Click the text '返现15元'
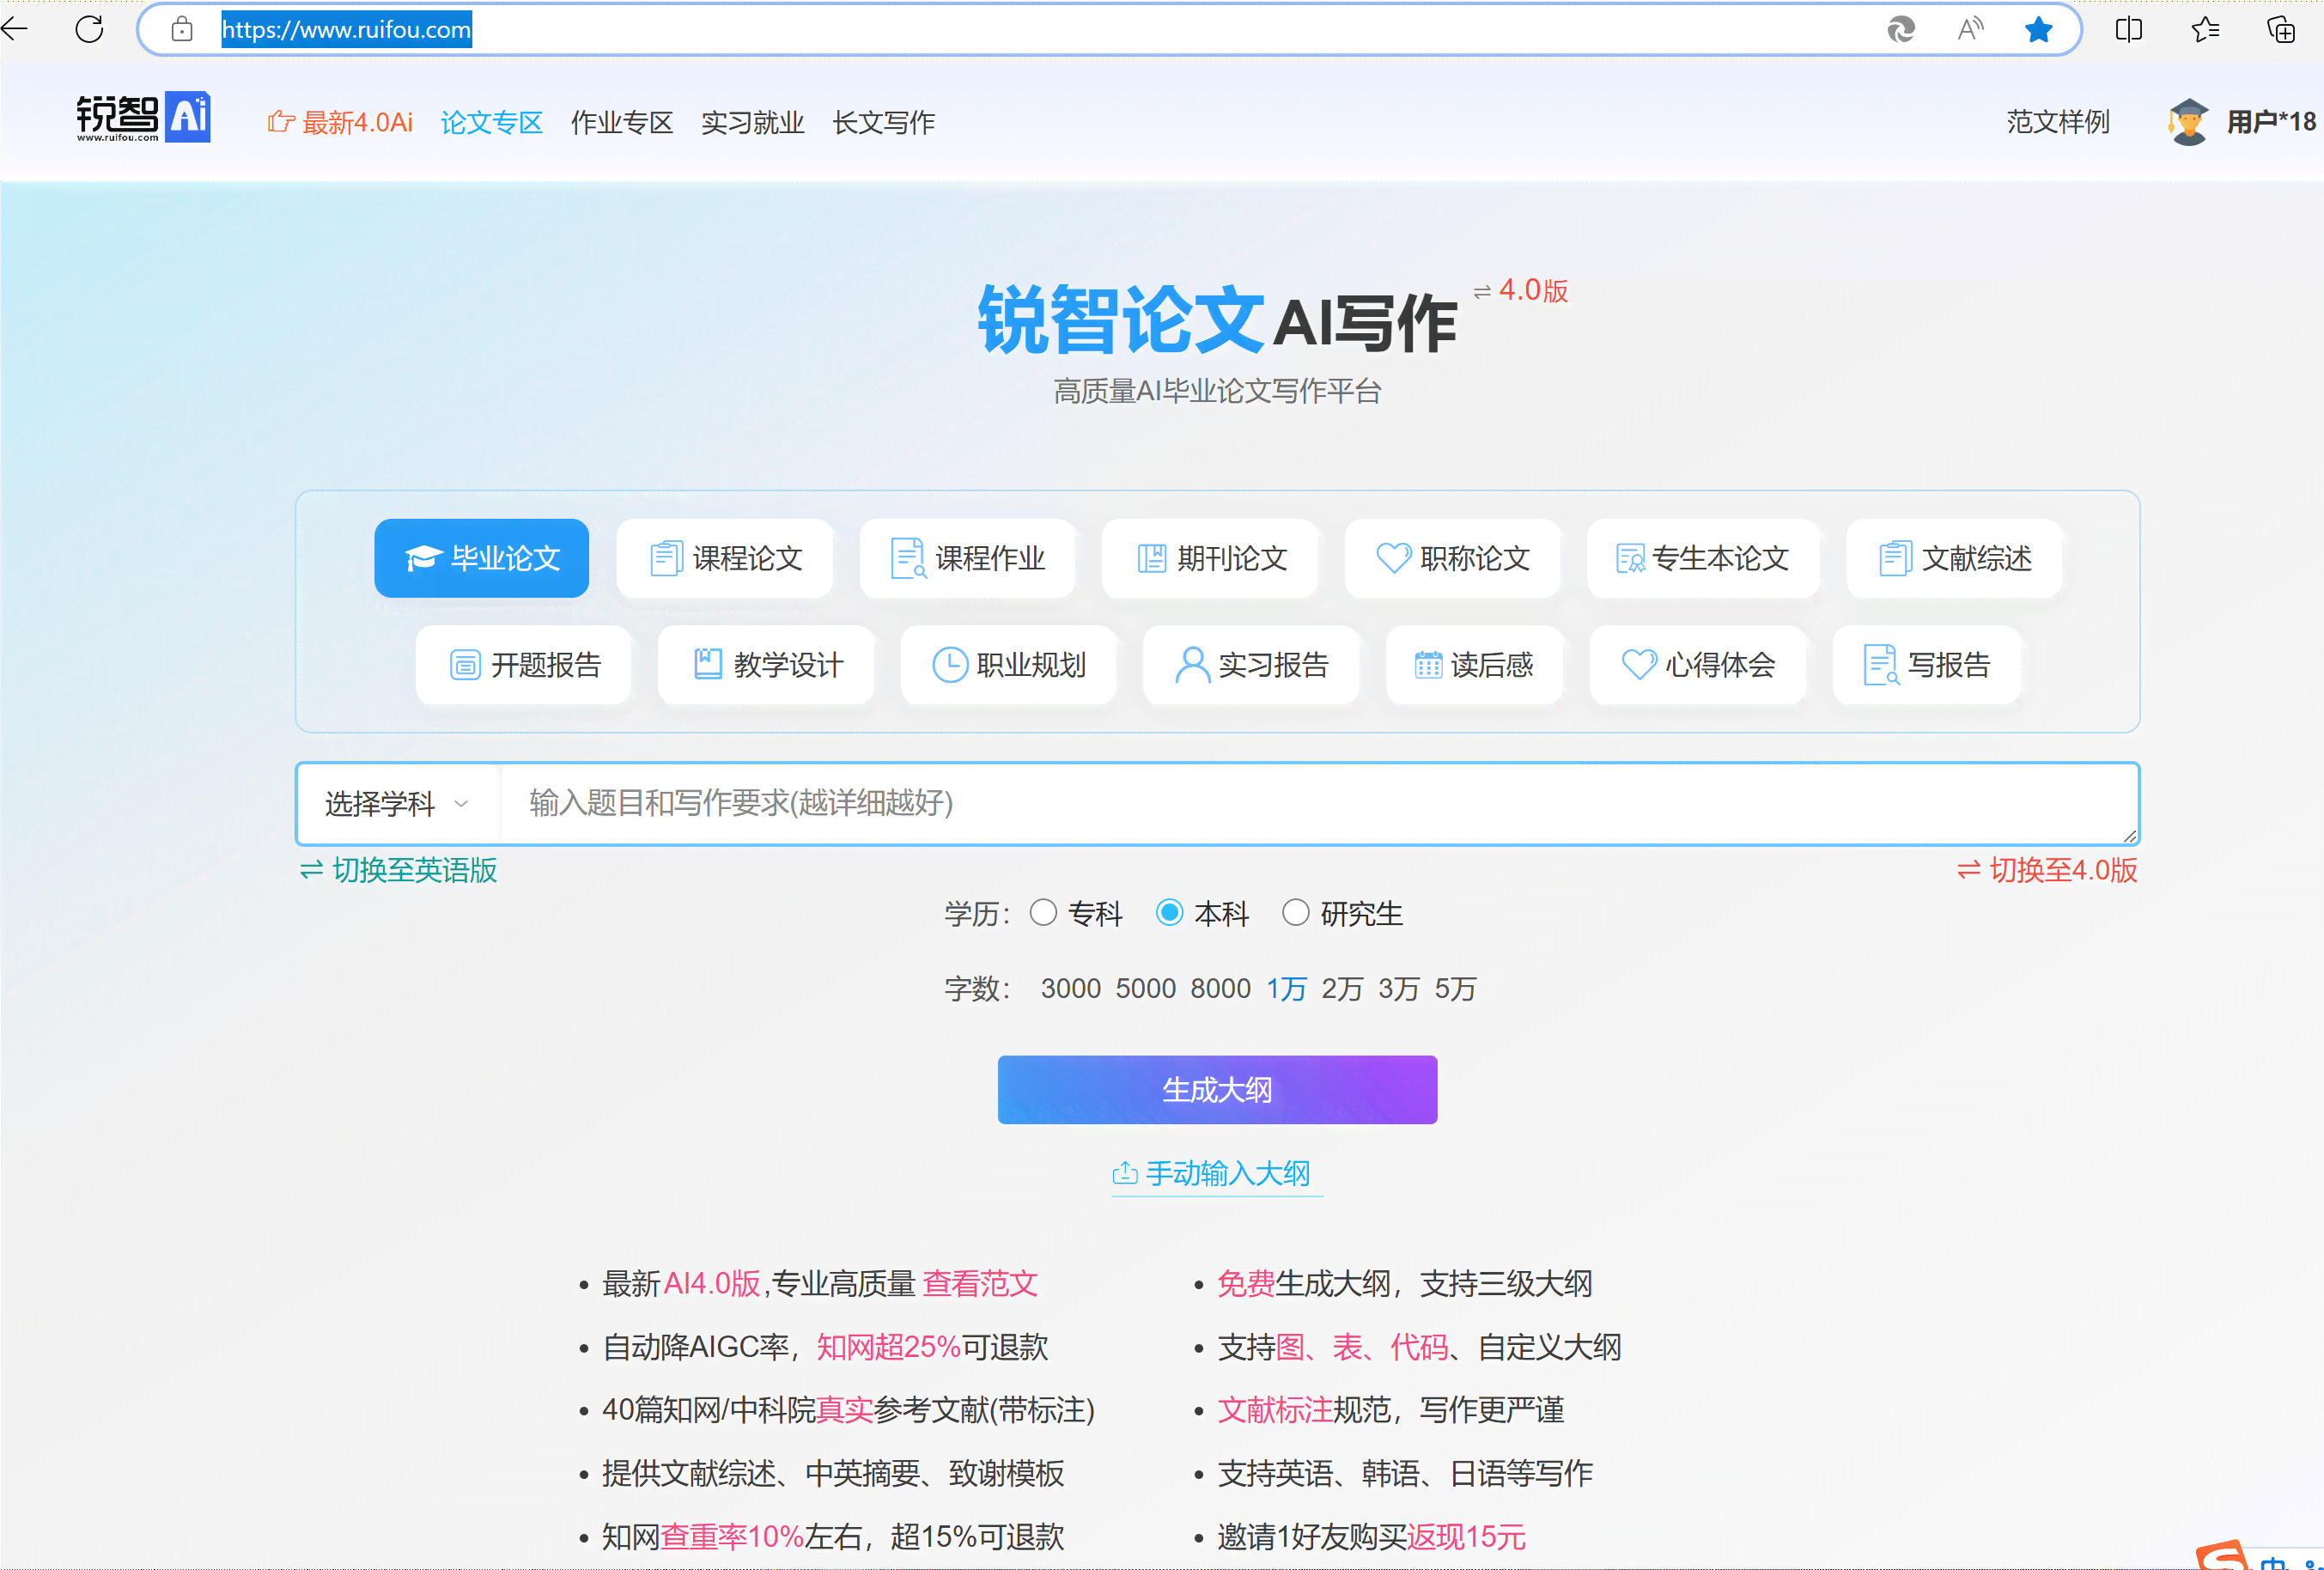 (x=1466, y=1537)
